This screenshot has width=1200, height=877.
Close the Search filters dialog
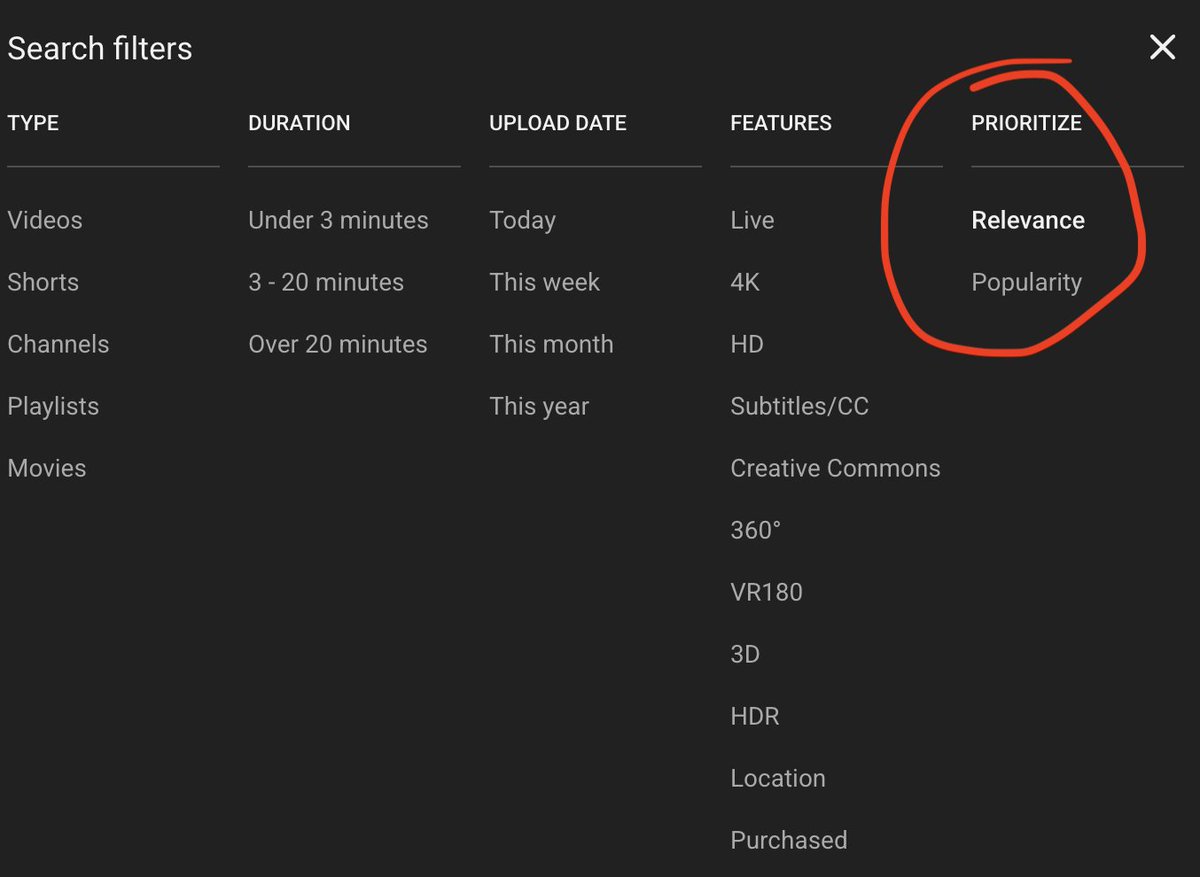pyautogui.click(x=1162, y=47)
